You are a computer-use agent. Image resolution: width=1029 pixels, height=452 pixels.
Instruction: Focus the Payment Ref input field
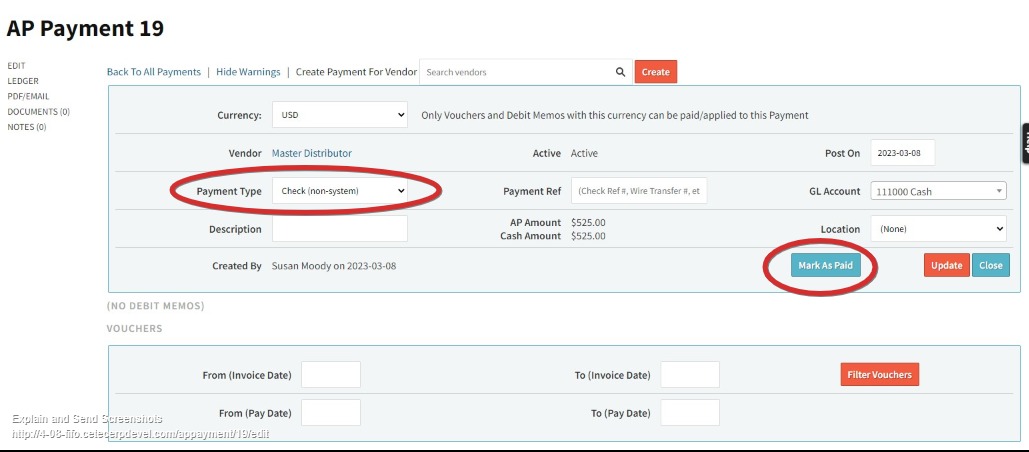[639, 191]
